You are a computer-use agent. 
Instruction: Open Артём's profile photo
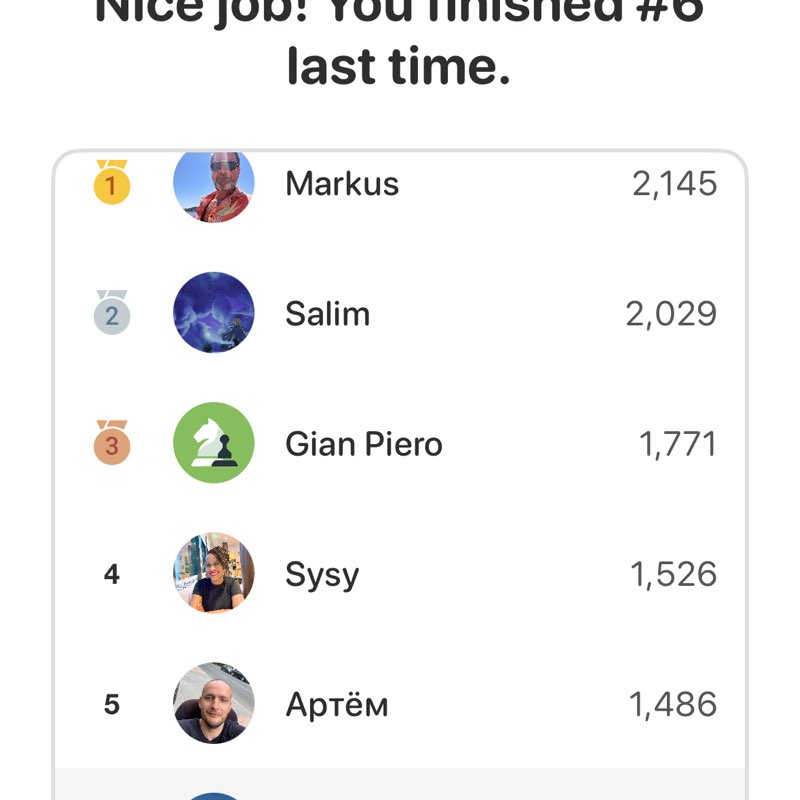(x=214, y=703)
